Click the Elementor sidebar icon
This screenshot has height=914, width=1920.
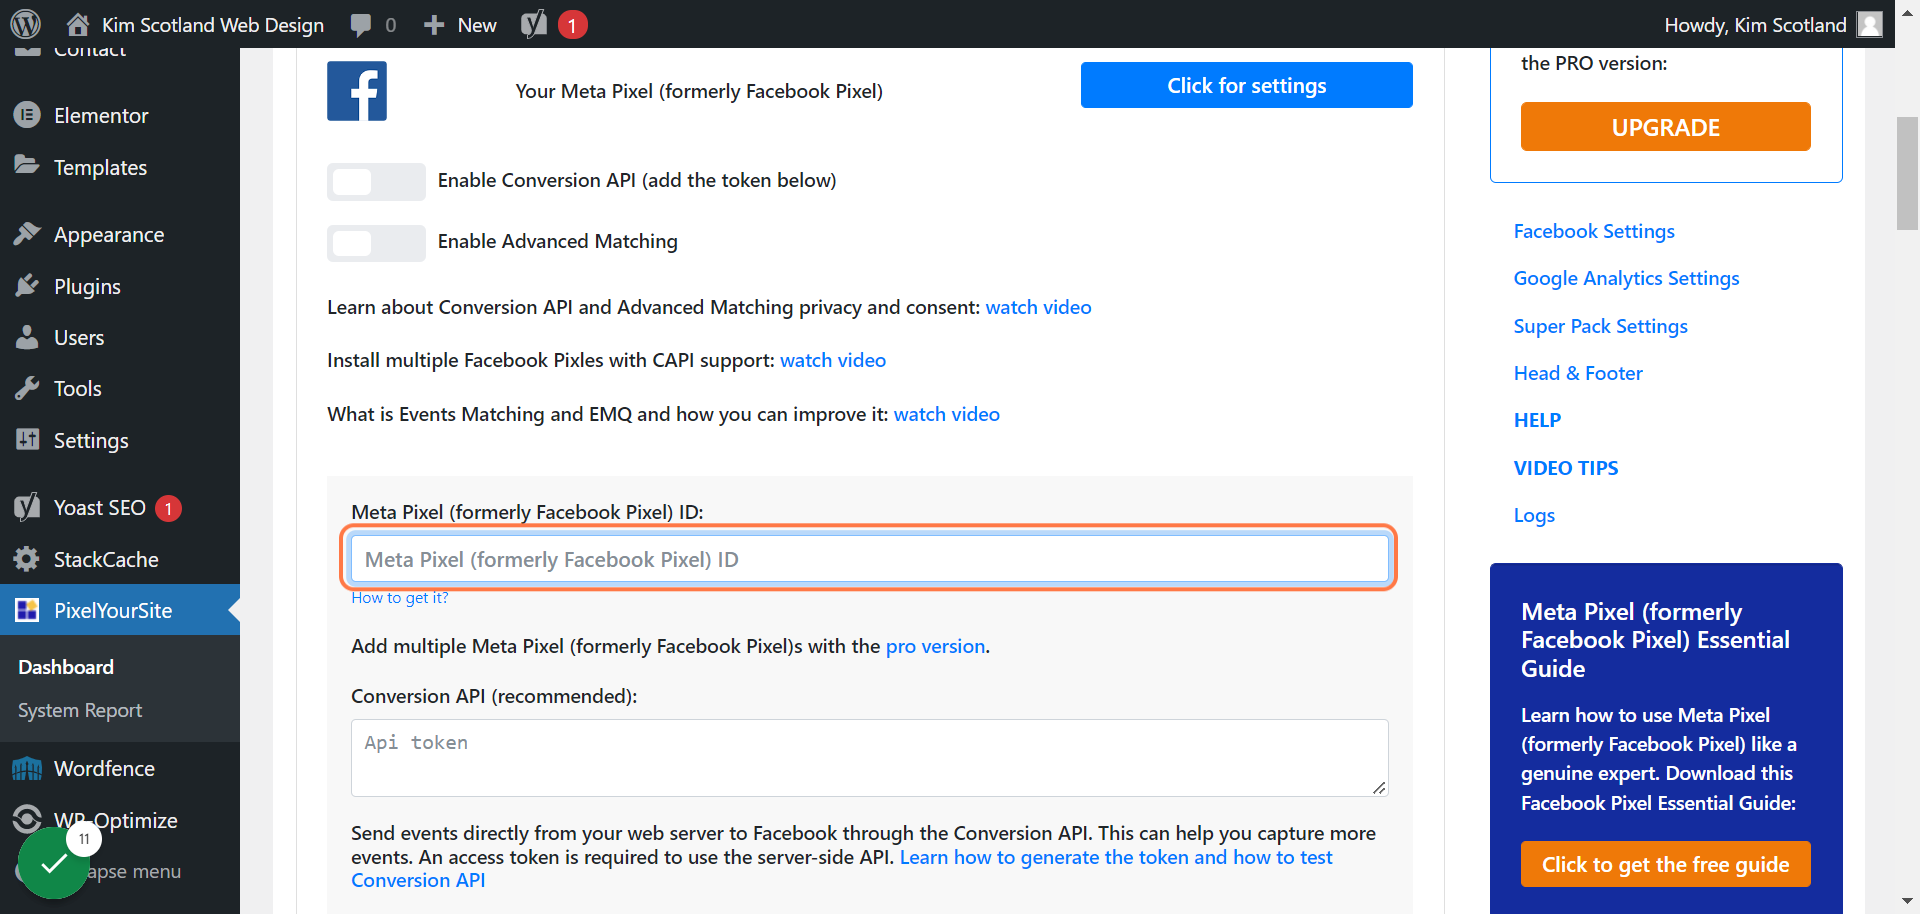(x=27, y=115)
